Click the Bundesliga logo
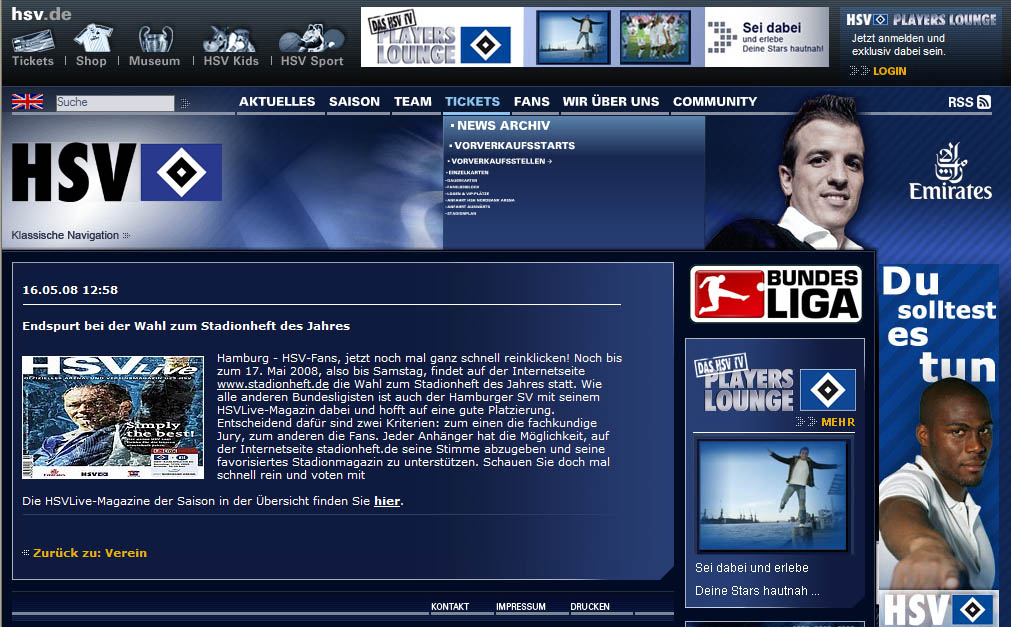The image size is (1011, 627). (776, 294)
